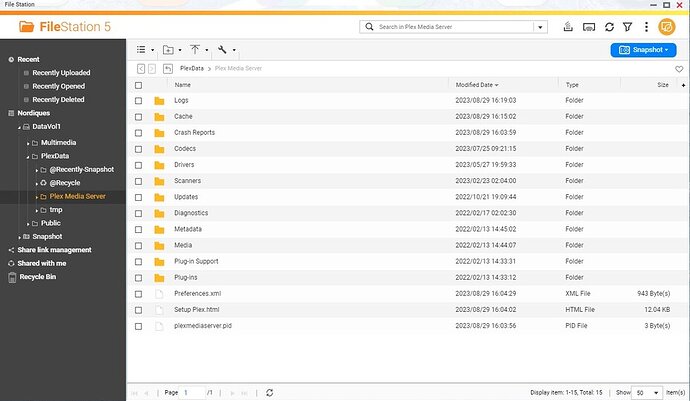Open the remote mount icon in header
The height and width of the screenshot is (401, 690).
click(x=568, y=27)
